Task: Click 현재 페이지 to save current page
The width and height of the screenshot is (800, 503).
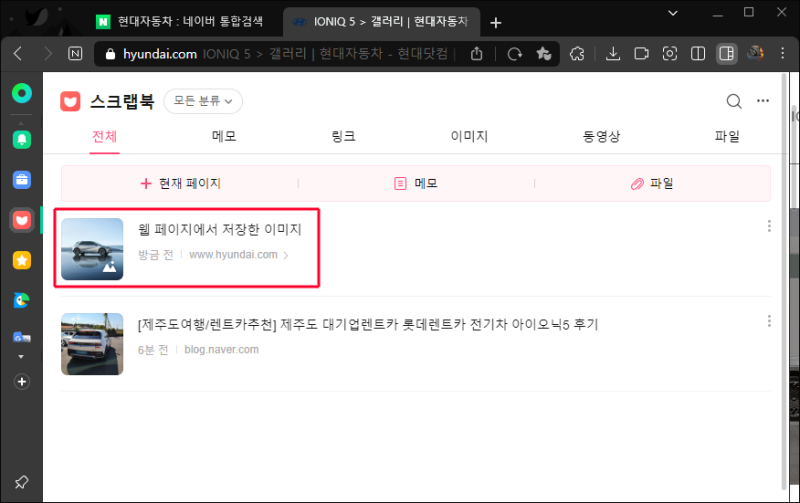Action: (180, 183)
